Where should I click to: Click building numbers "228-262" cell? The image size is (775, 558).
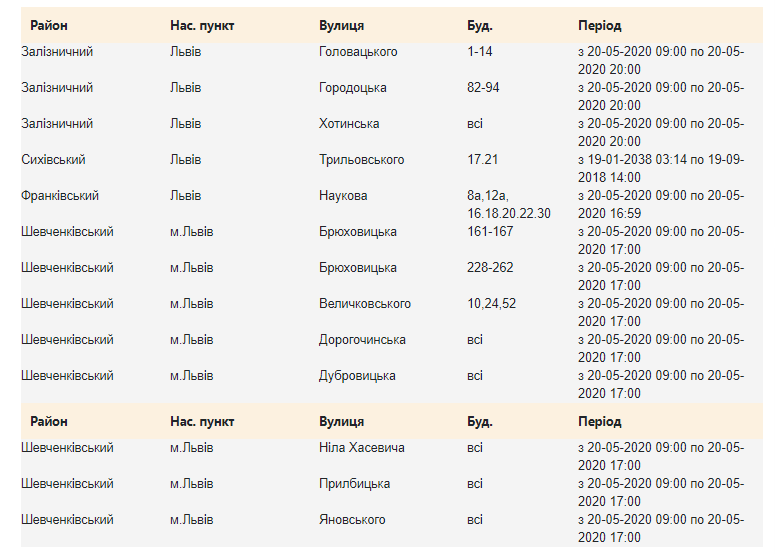[490, 268]
